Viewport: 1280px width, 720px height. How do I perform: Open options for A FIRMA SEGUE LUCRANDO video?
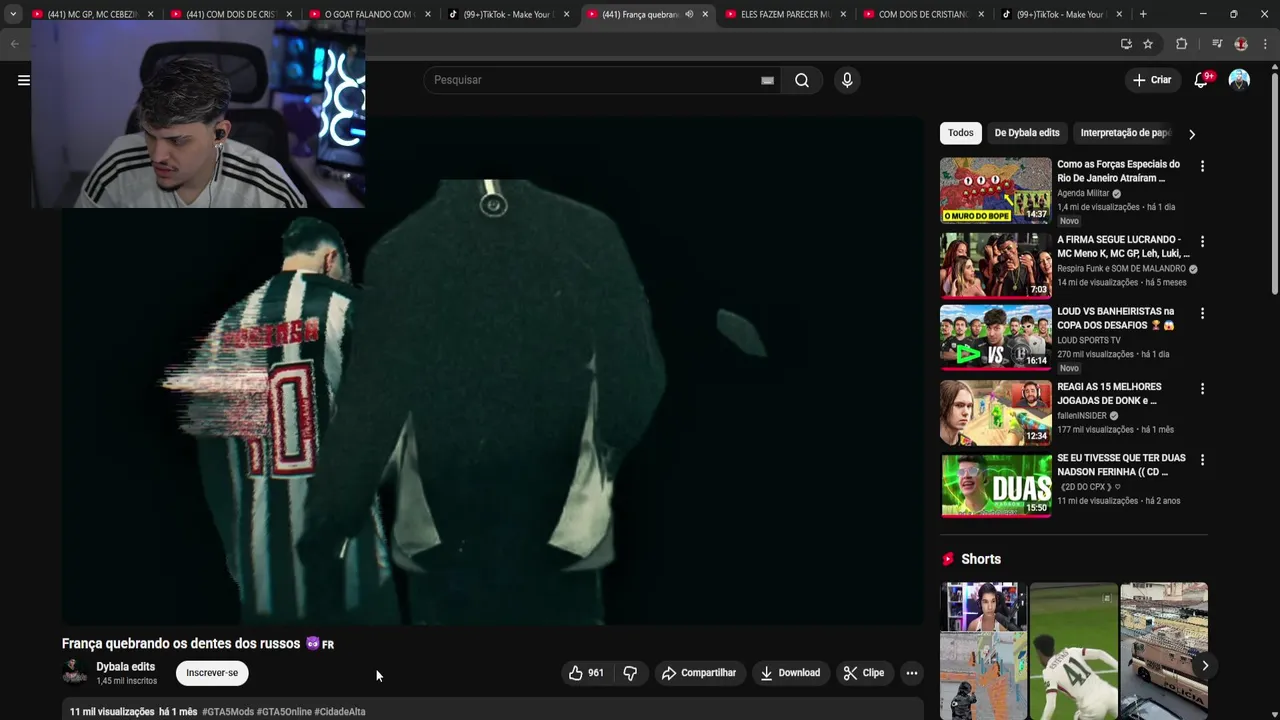coord(1202,241)
